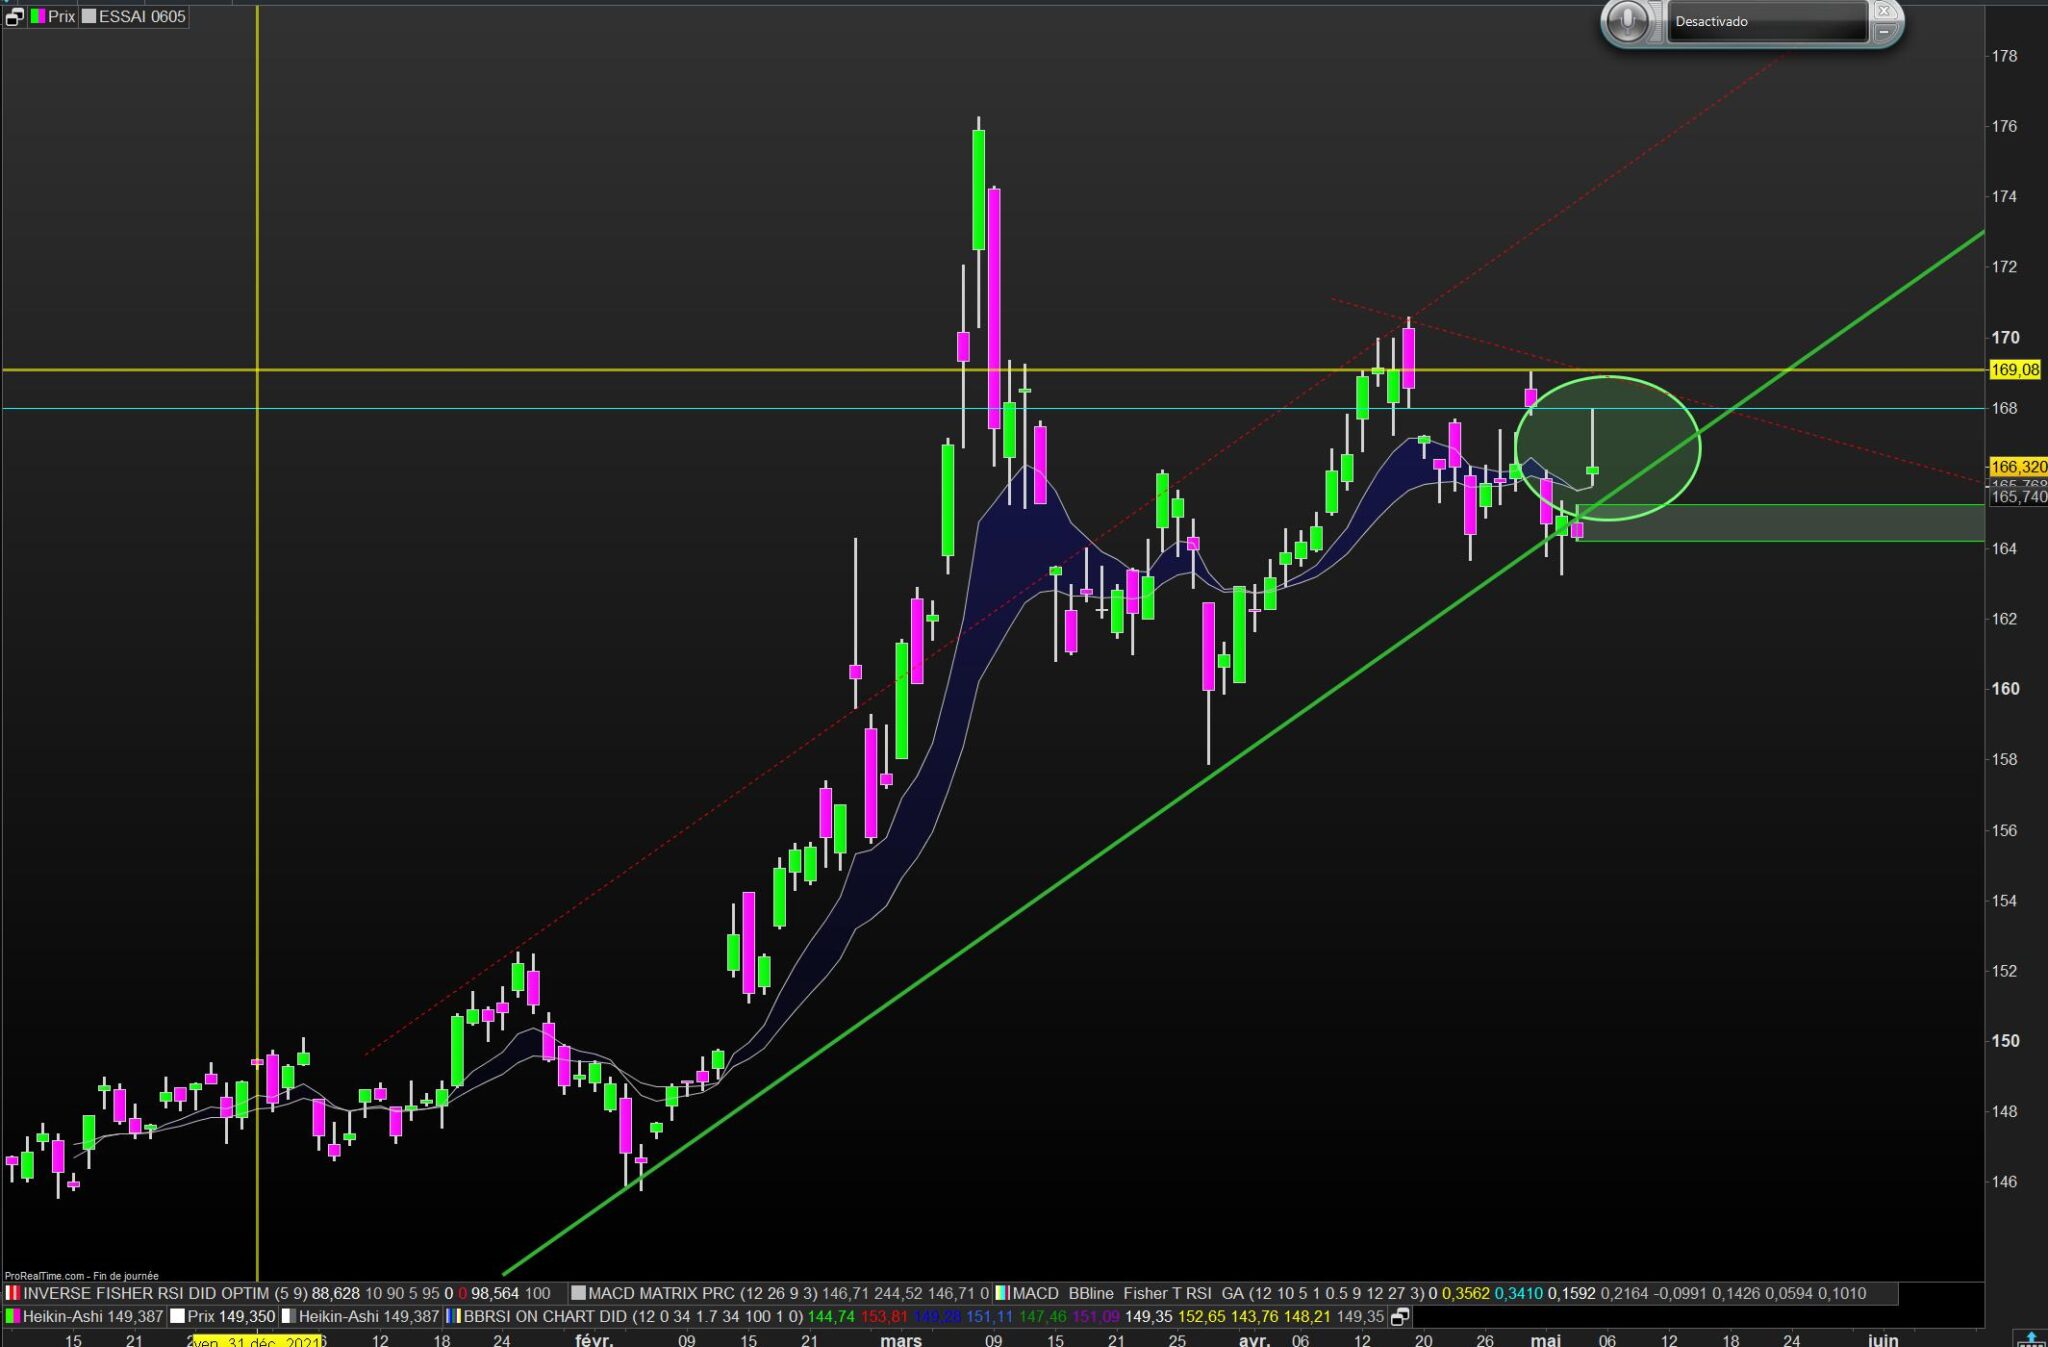The height and width of the screenshot is (1347, 2048).
Task: Click the Desactivado speech status field
Action: 1764,22
